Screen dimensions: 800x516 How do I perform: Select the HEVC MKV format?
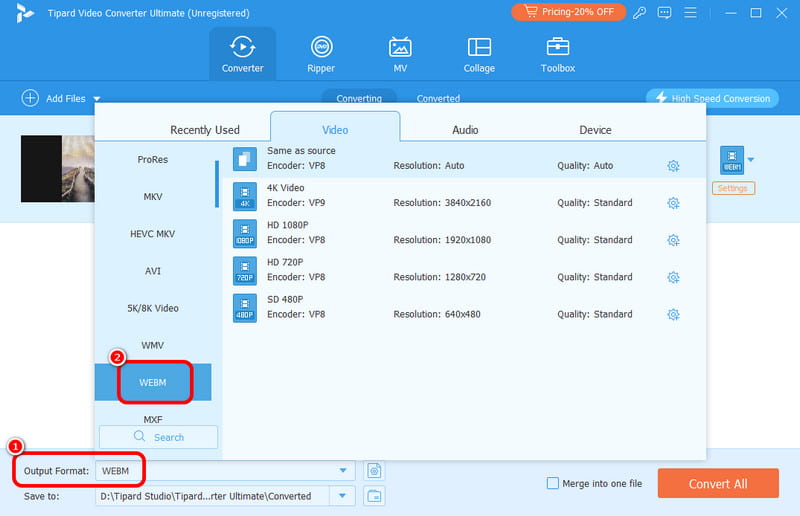(x=153, y=234)
